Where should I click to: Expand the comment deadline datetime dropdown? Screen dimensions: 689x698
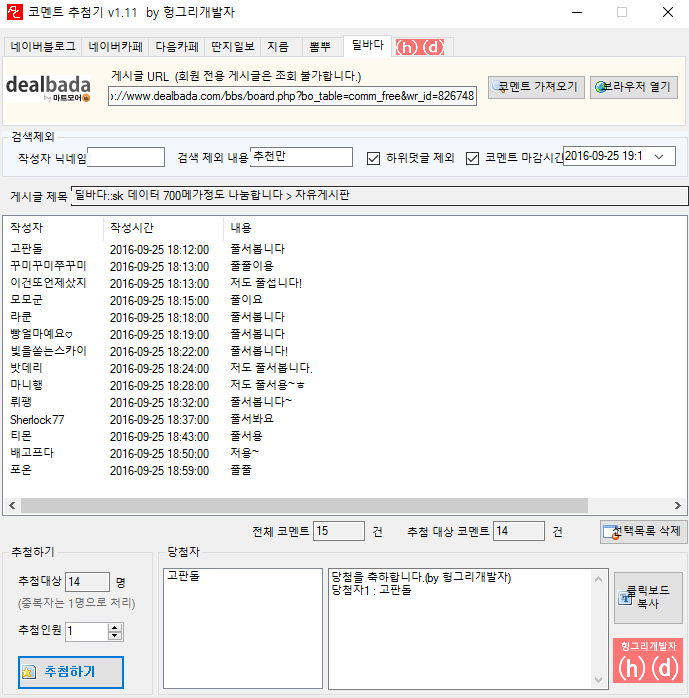click(666, 157)
